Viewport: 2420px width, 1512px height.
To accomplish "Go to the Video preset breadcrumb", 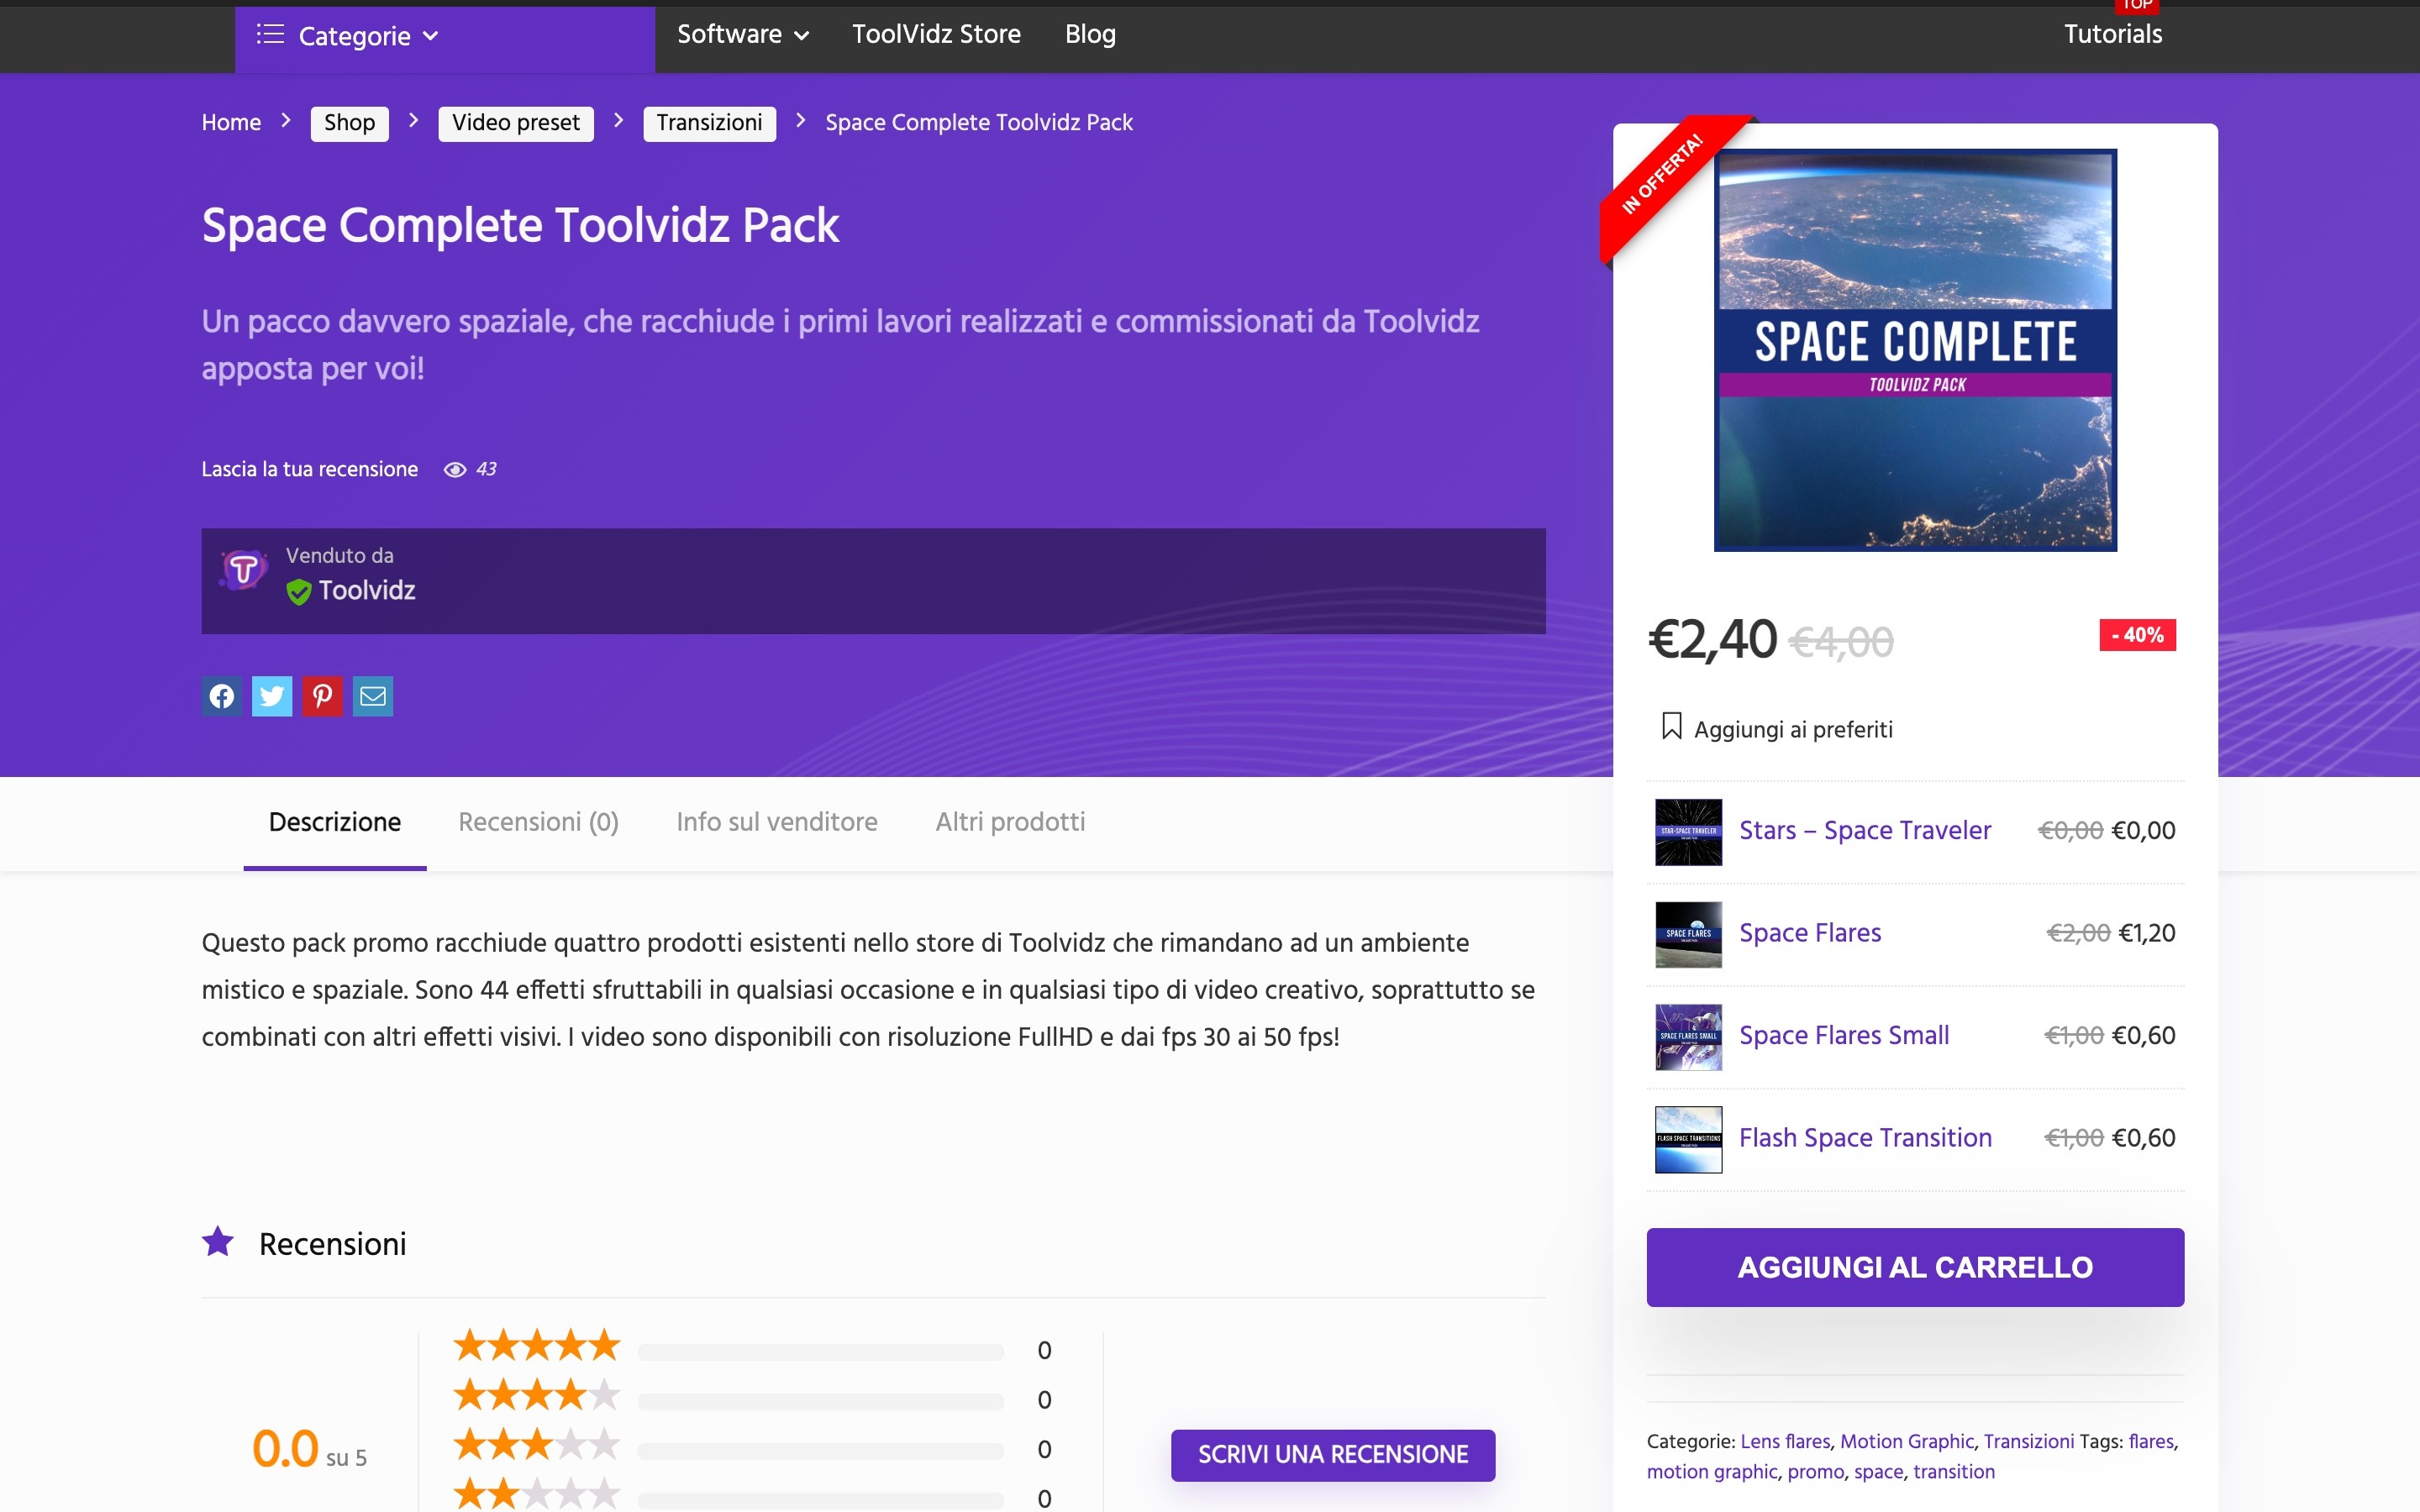I will tap(515, 123).
